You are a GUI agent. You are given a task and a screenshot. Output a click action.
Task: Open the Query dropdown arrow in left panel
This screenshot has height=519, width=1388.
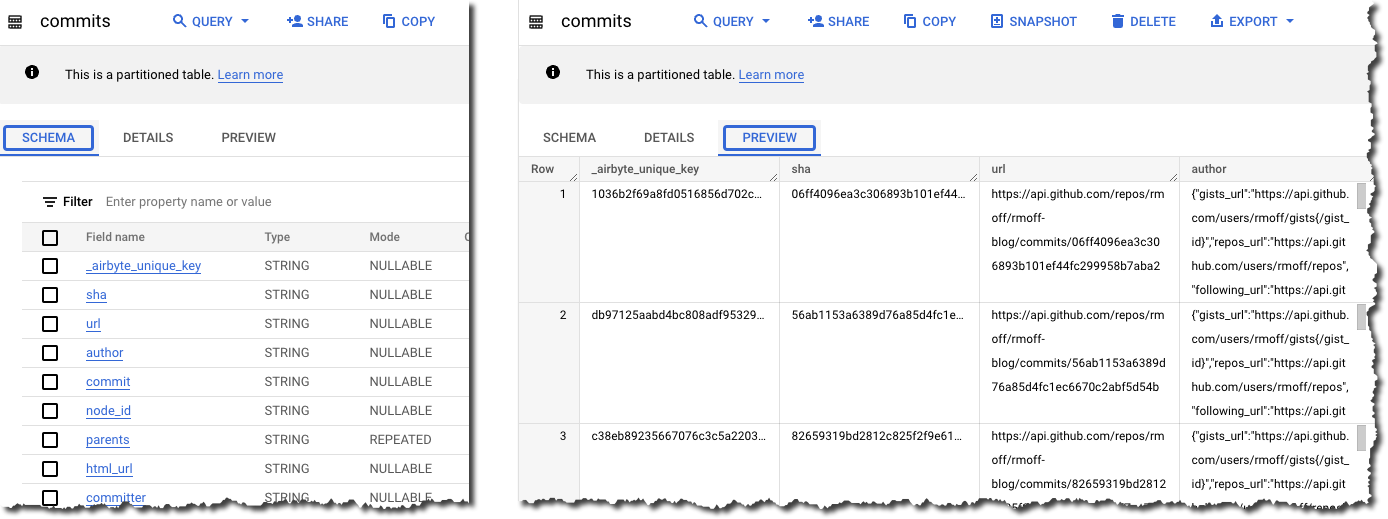tap(245, 21)
